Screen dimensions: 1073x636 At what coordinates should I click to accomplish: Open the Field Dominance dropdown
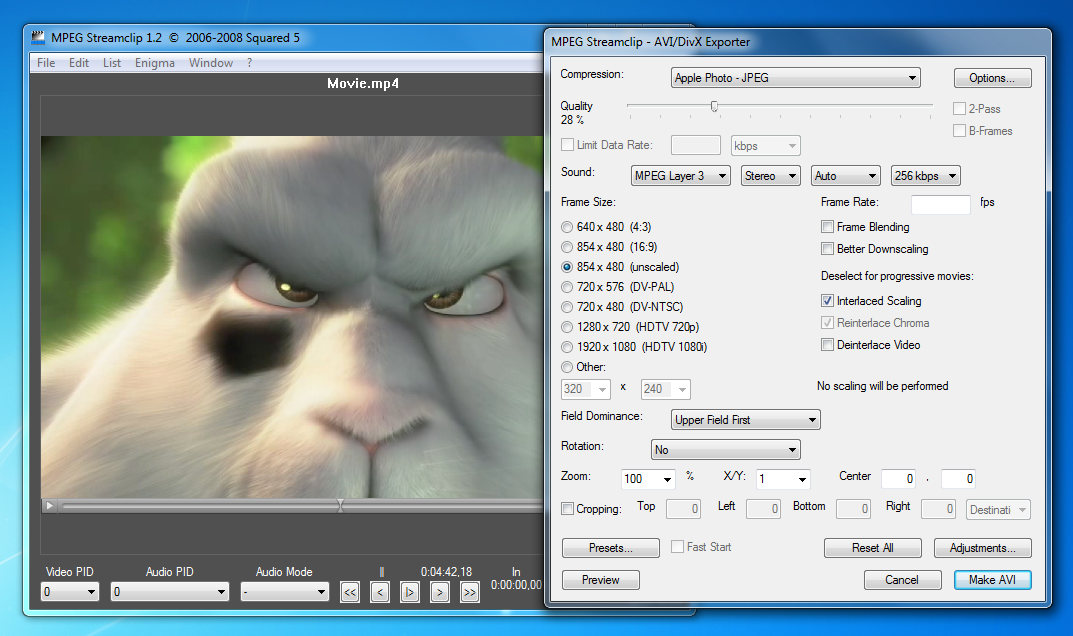coord(744,419)
